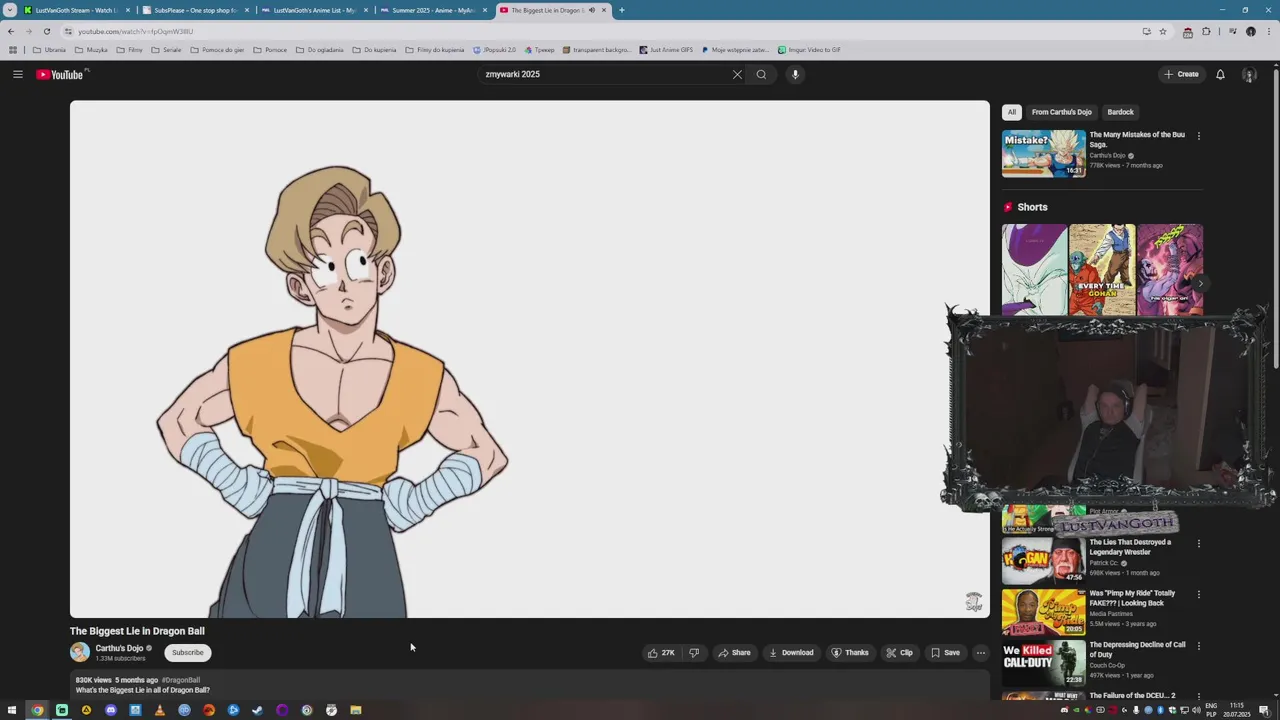
Task: Open Windows Start menu
Action: coord(12,710)
